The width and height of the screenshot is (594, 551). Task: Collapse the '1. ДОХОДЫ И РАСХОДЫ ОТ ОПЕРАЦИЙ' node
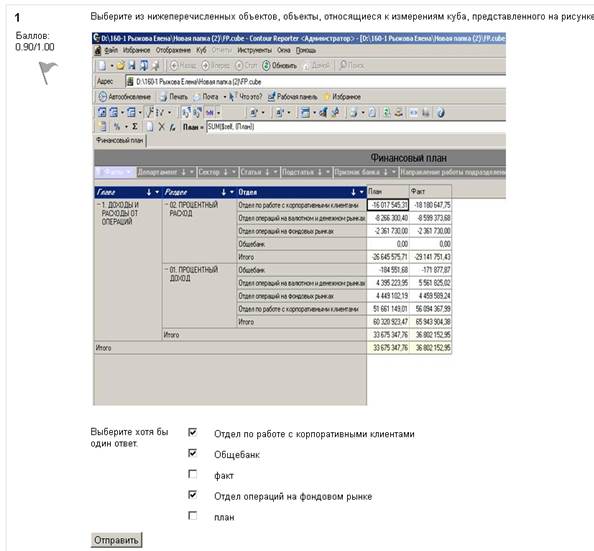pos(98,205)
